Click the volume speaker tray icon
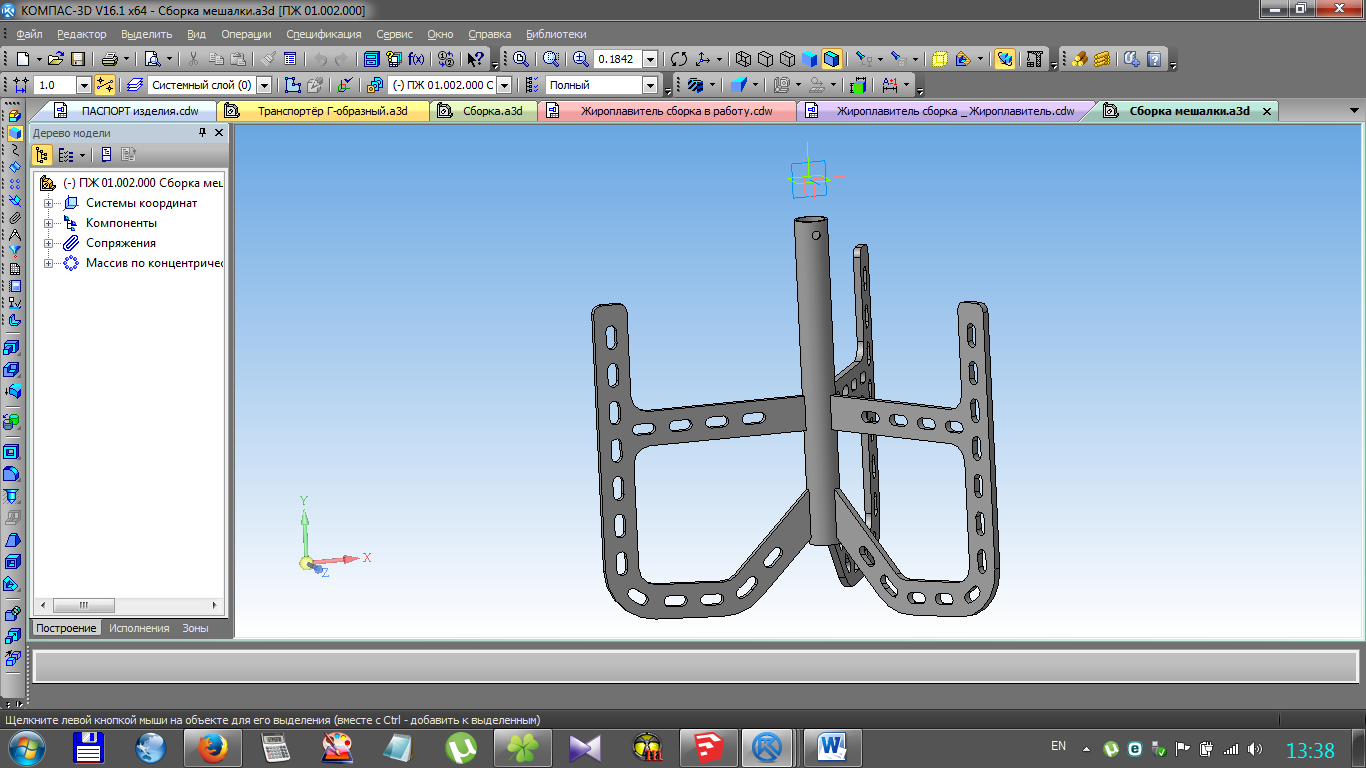Screen dimensions: 1366x768 [x=1256, y=748]
